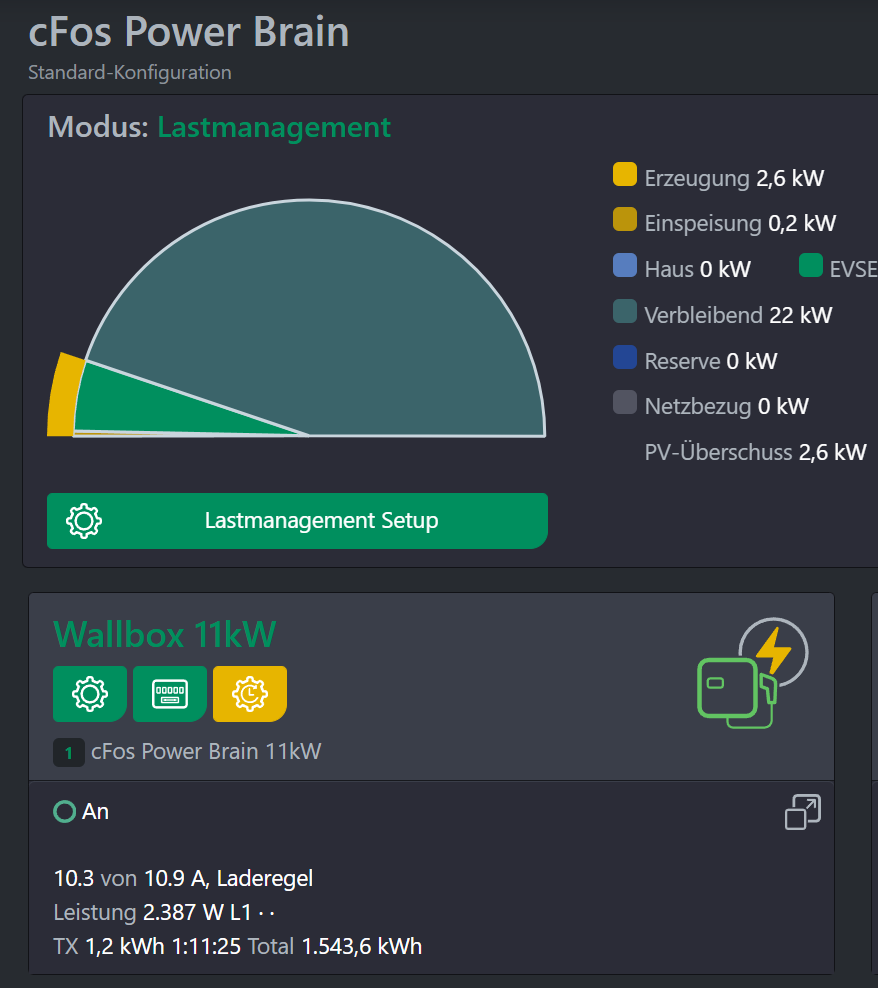
Task: Open Wallbox 11kW settings gear button
Action: (x=90, y=694)
